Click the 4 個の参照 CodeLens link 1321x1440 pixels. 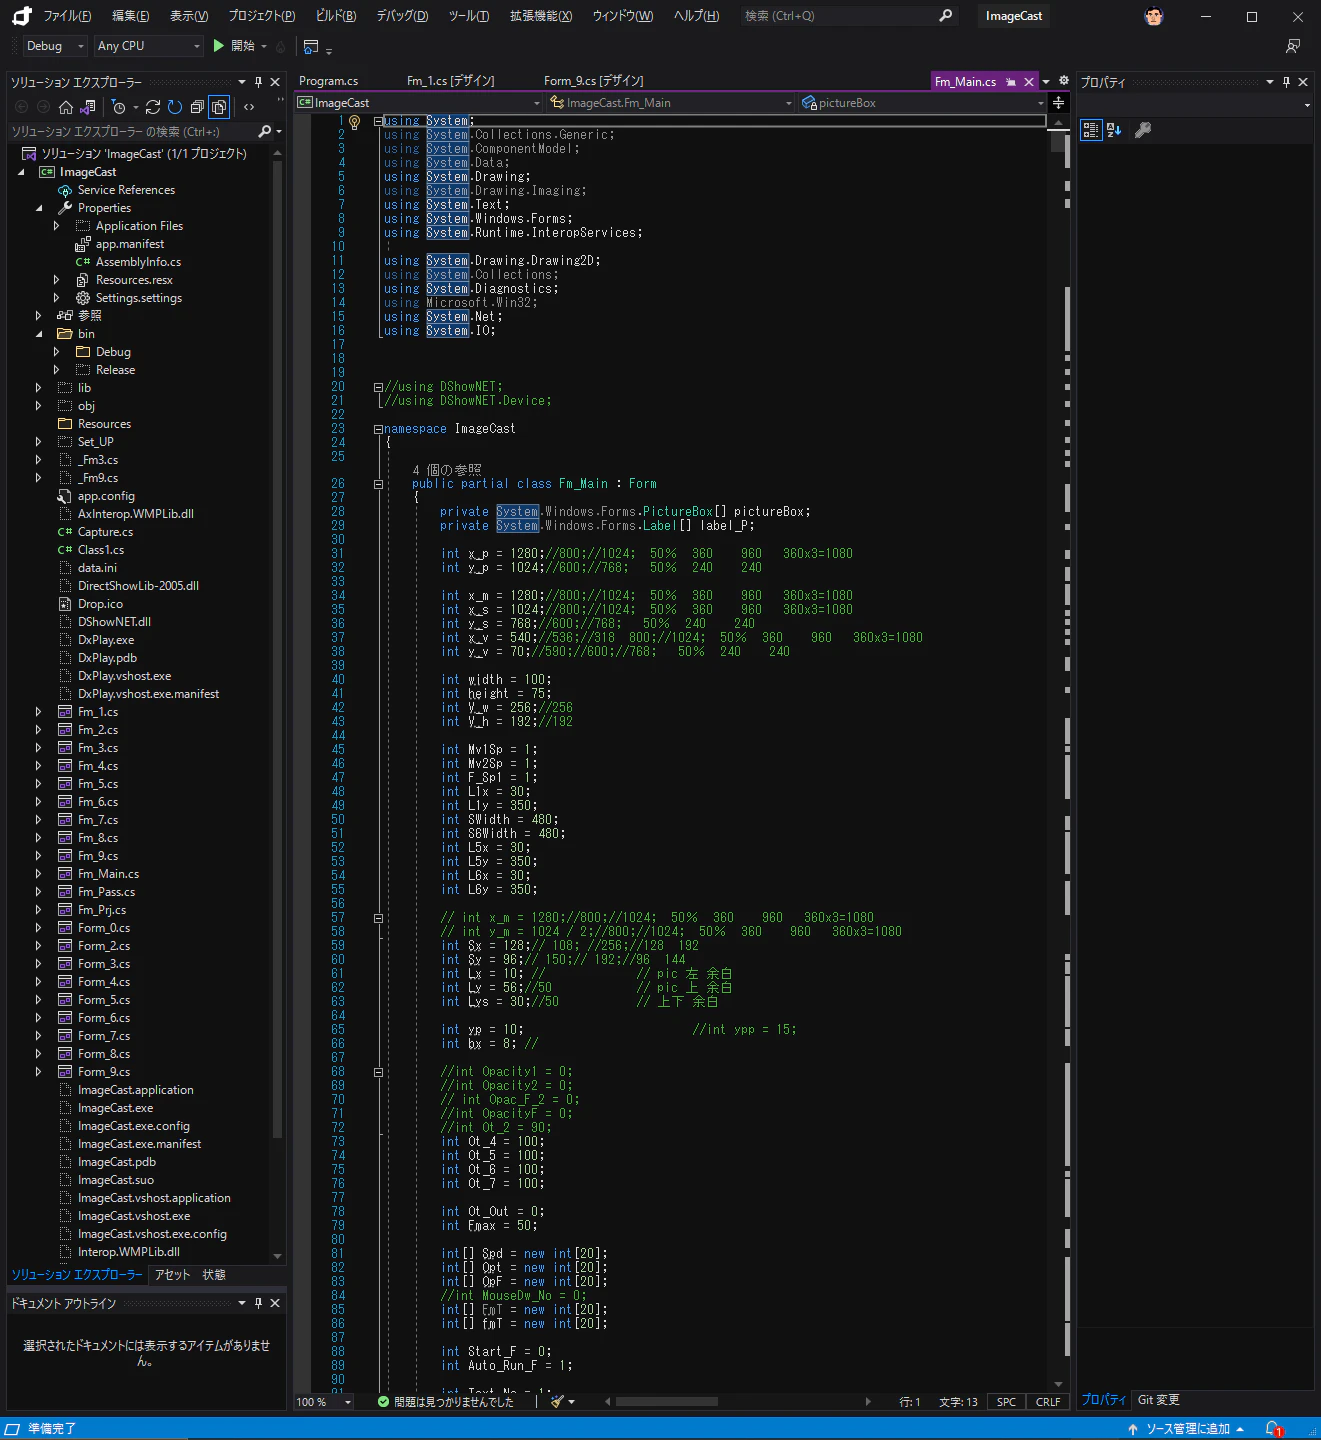[x=447, y=470]
